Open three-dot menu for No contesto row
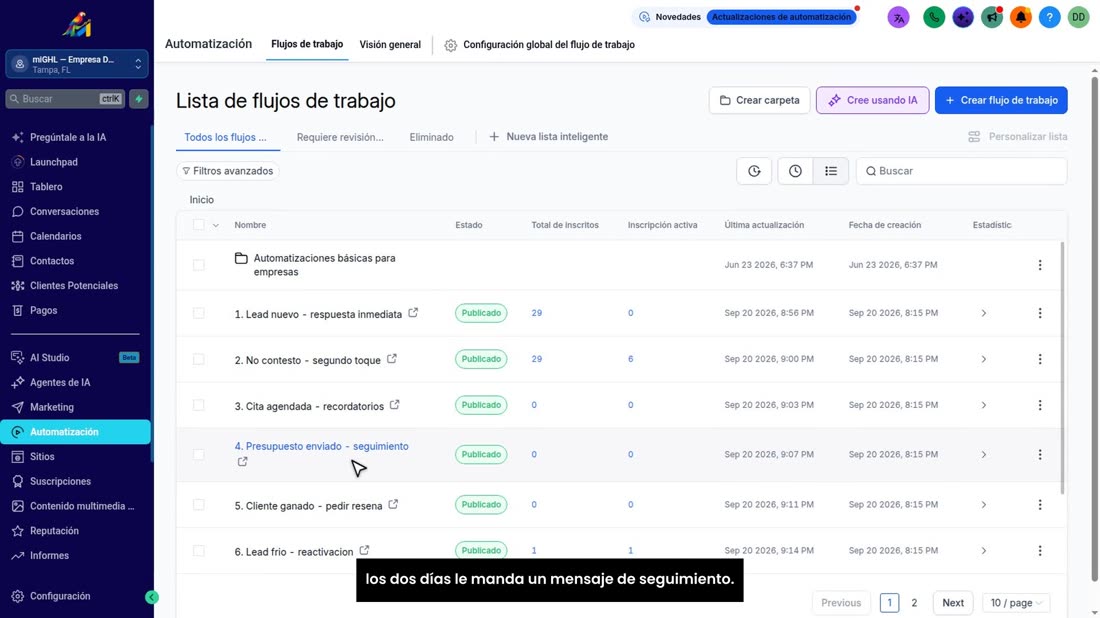Image resolution: width=1100 pixels, height=618 pixels. [x=1040, y=359]
